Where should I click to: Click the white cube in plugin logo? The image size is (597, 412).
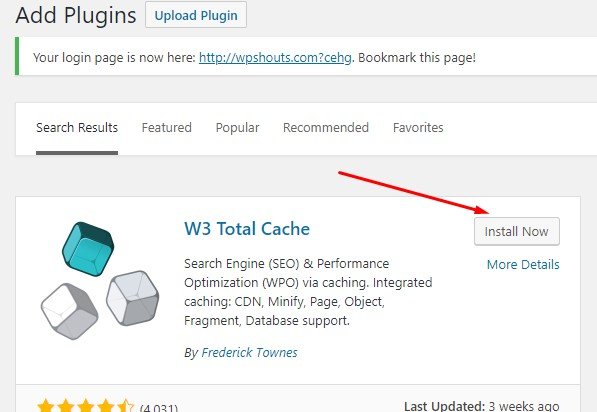click(69, 311)
